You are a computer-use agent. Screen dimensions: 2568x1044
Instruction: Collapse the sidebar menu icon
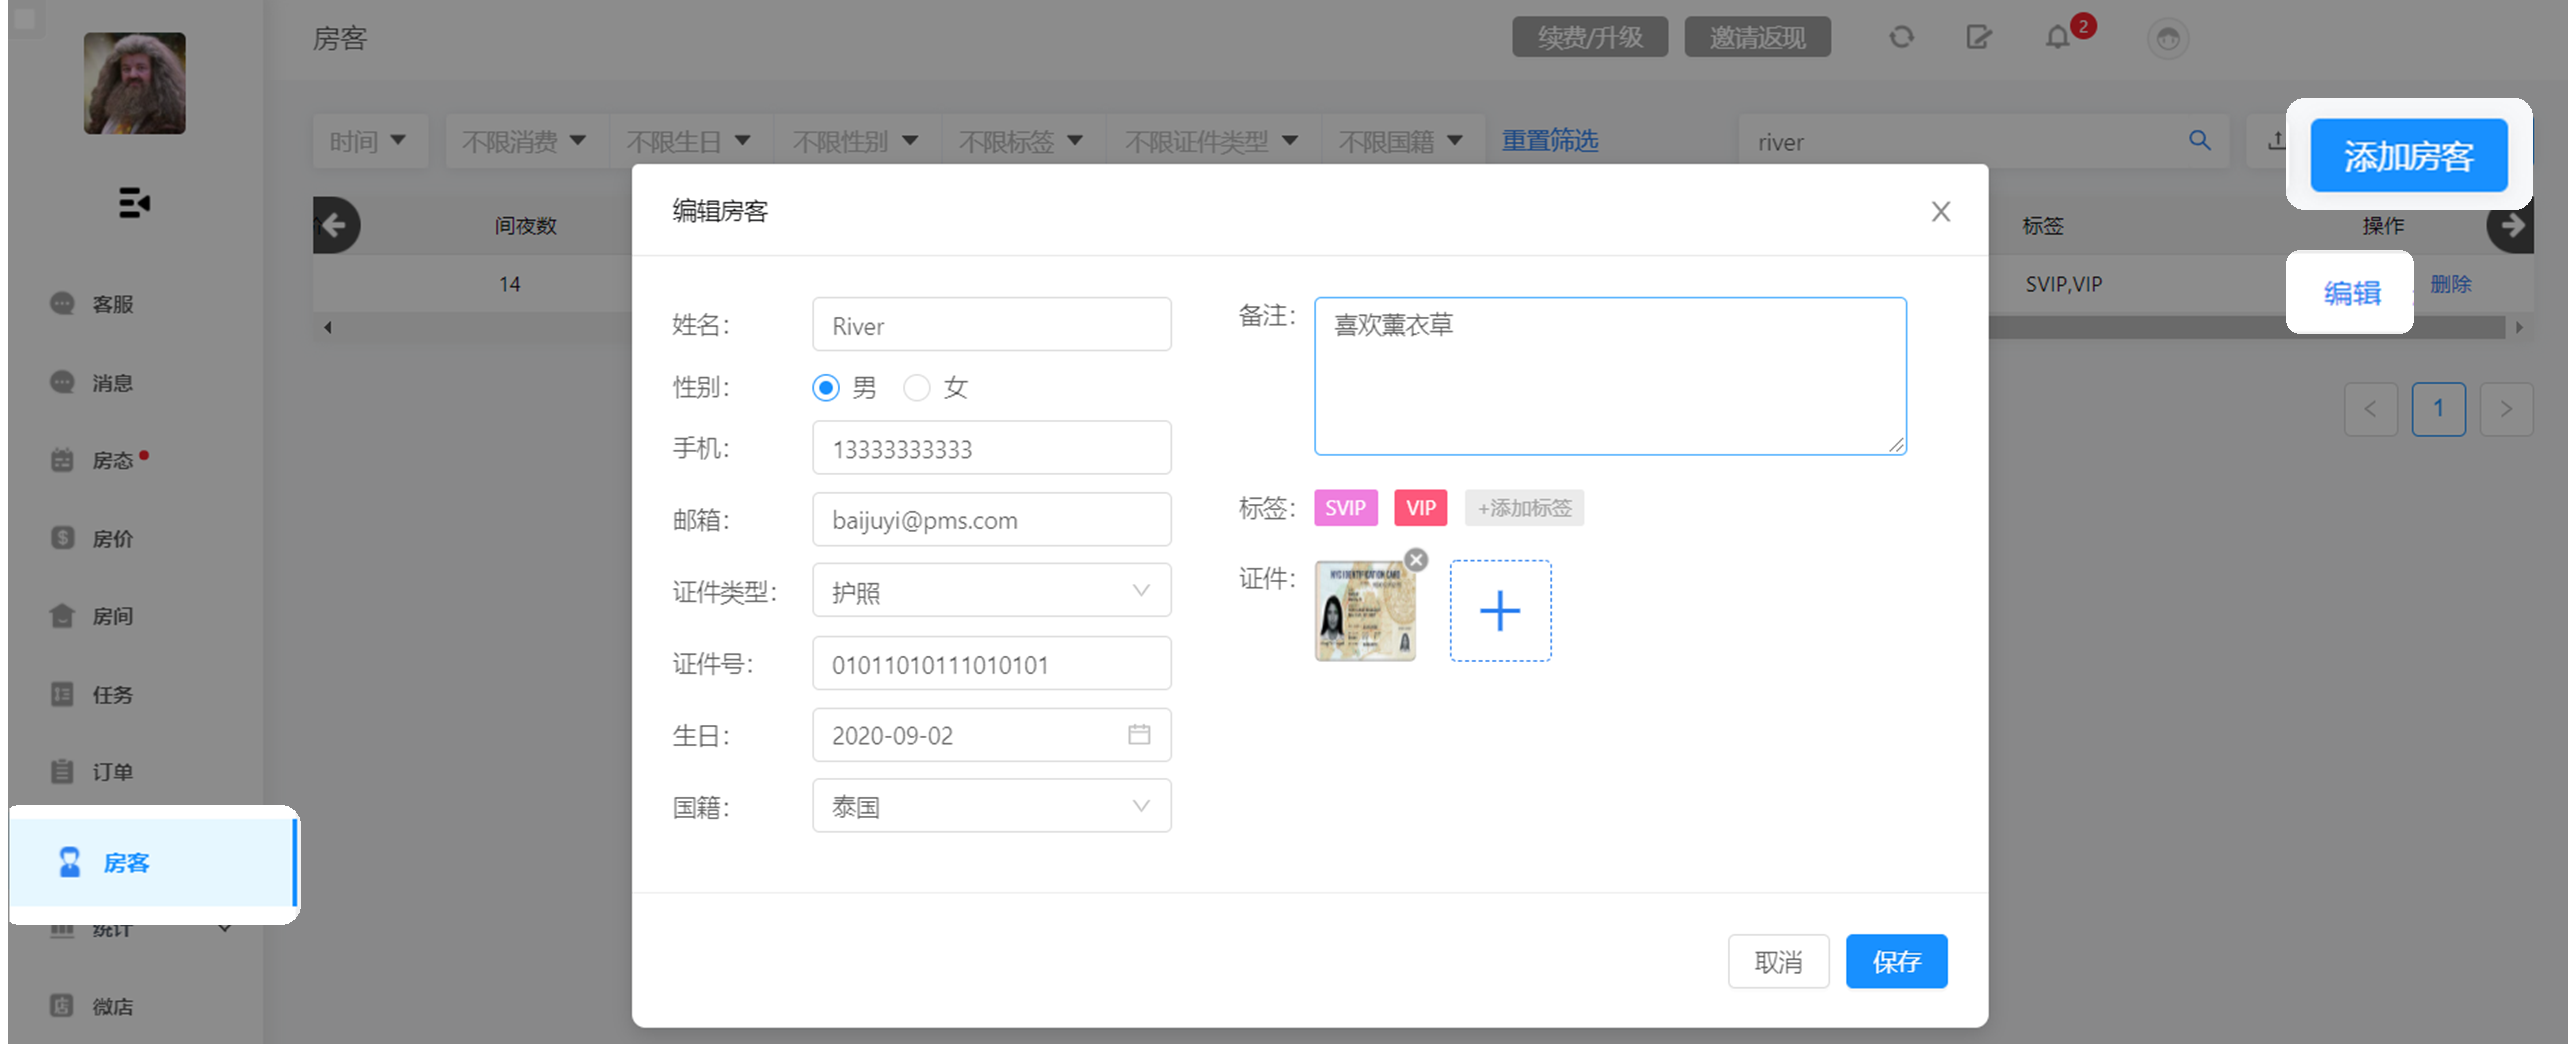(x=134, y=202)
